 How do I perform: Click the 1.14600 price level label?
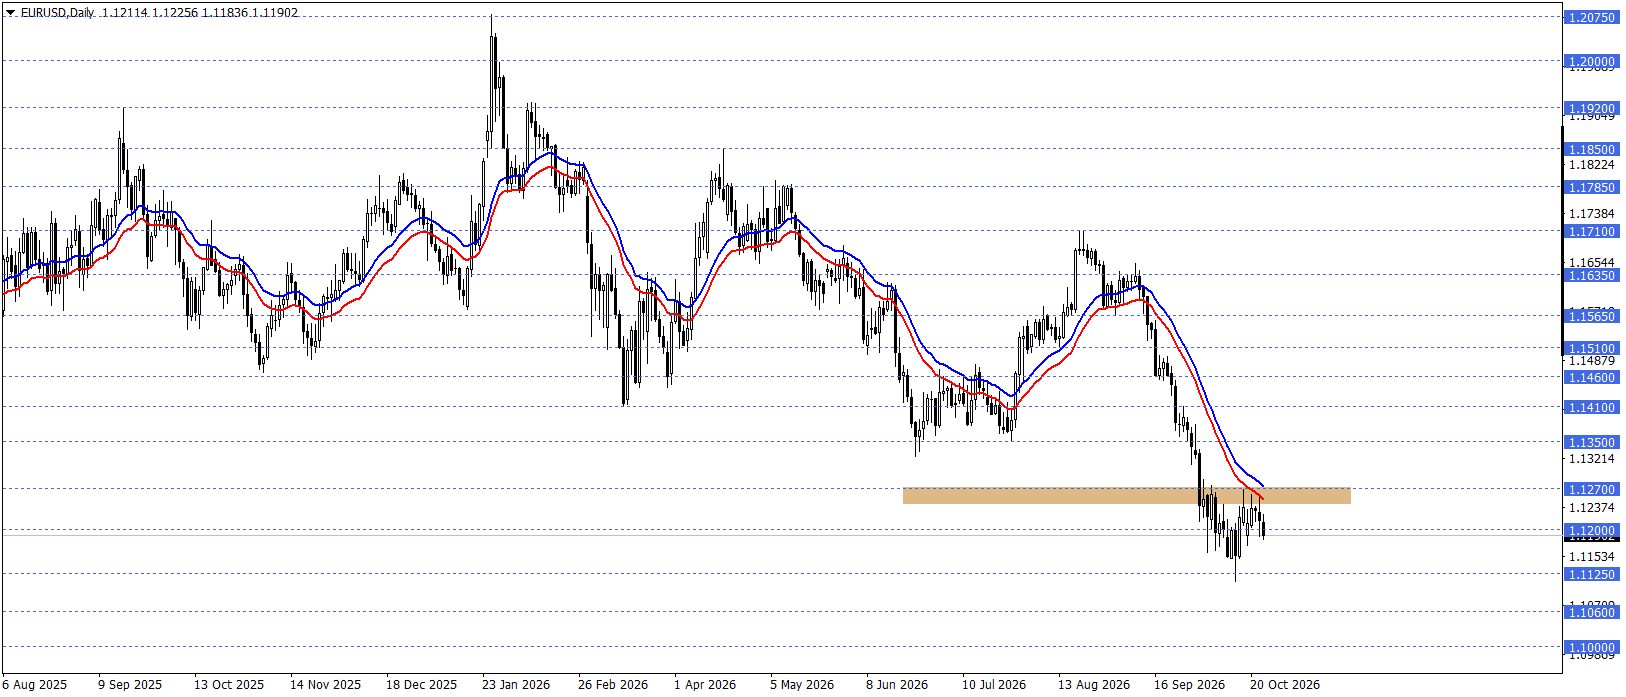1591,377
